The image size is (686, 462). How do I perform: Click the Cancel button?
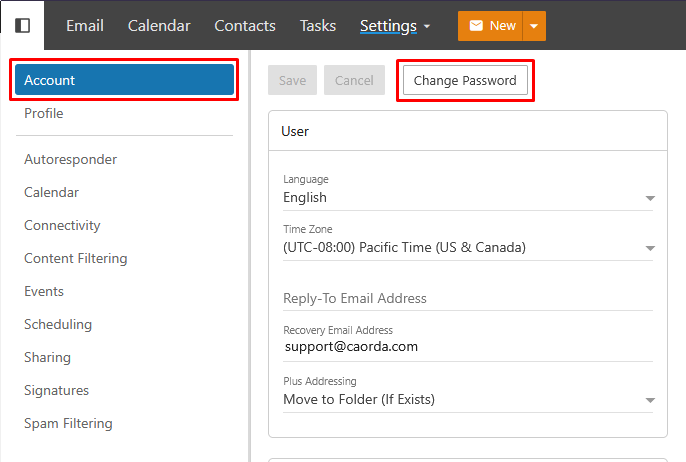click(x=354, y=80)
